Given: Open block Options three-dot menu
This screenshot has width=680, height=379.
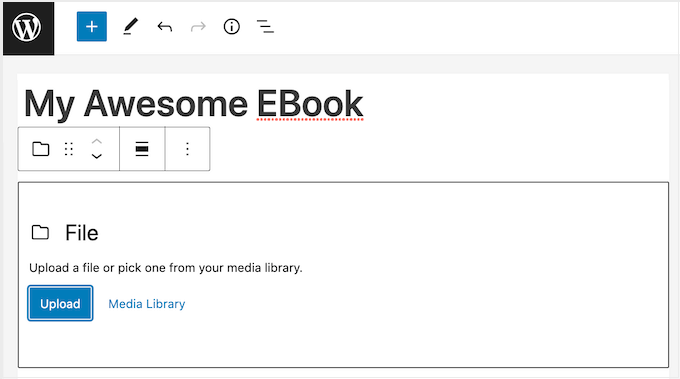Looking at the screenshot, I should click(187, 149).
